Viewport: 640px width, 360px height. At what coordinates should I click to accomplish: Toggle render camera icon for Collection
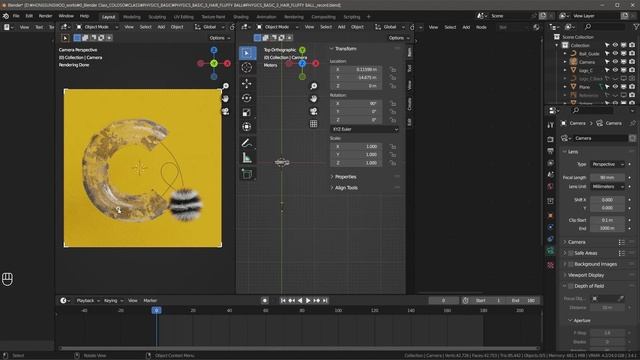(632, 45)
